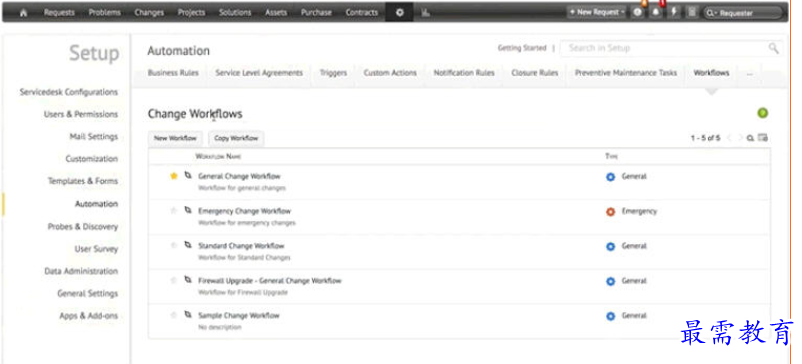Screen dimensions: 802x364
Task: Click the New Workflow button
Action: pos(175,138)
